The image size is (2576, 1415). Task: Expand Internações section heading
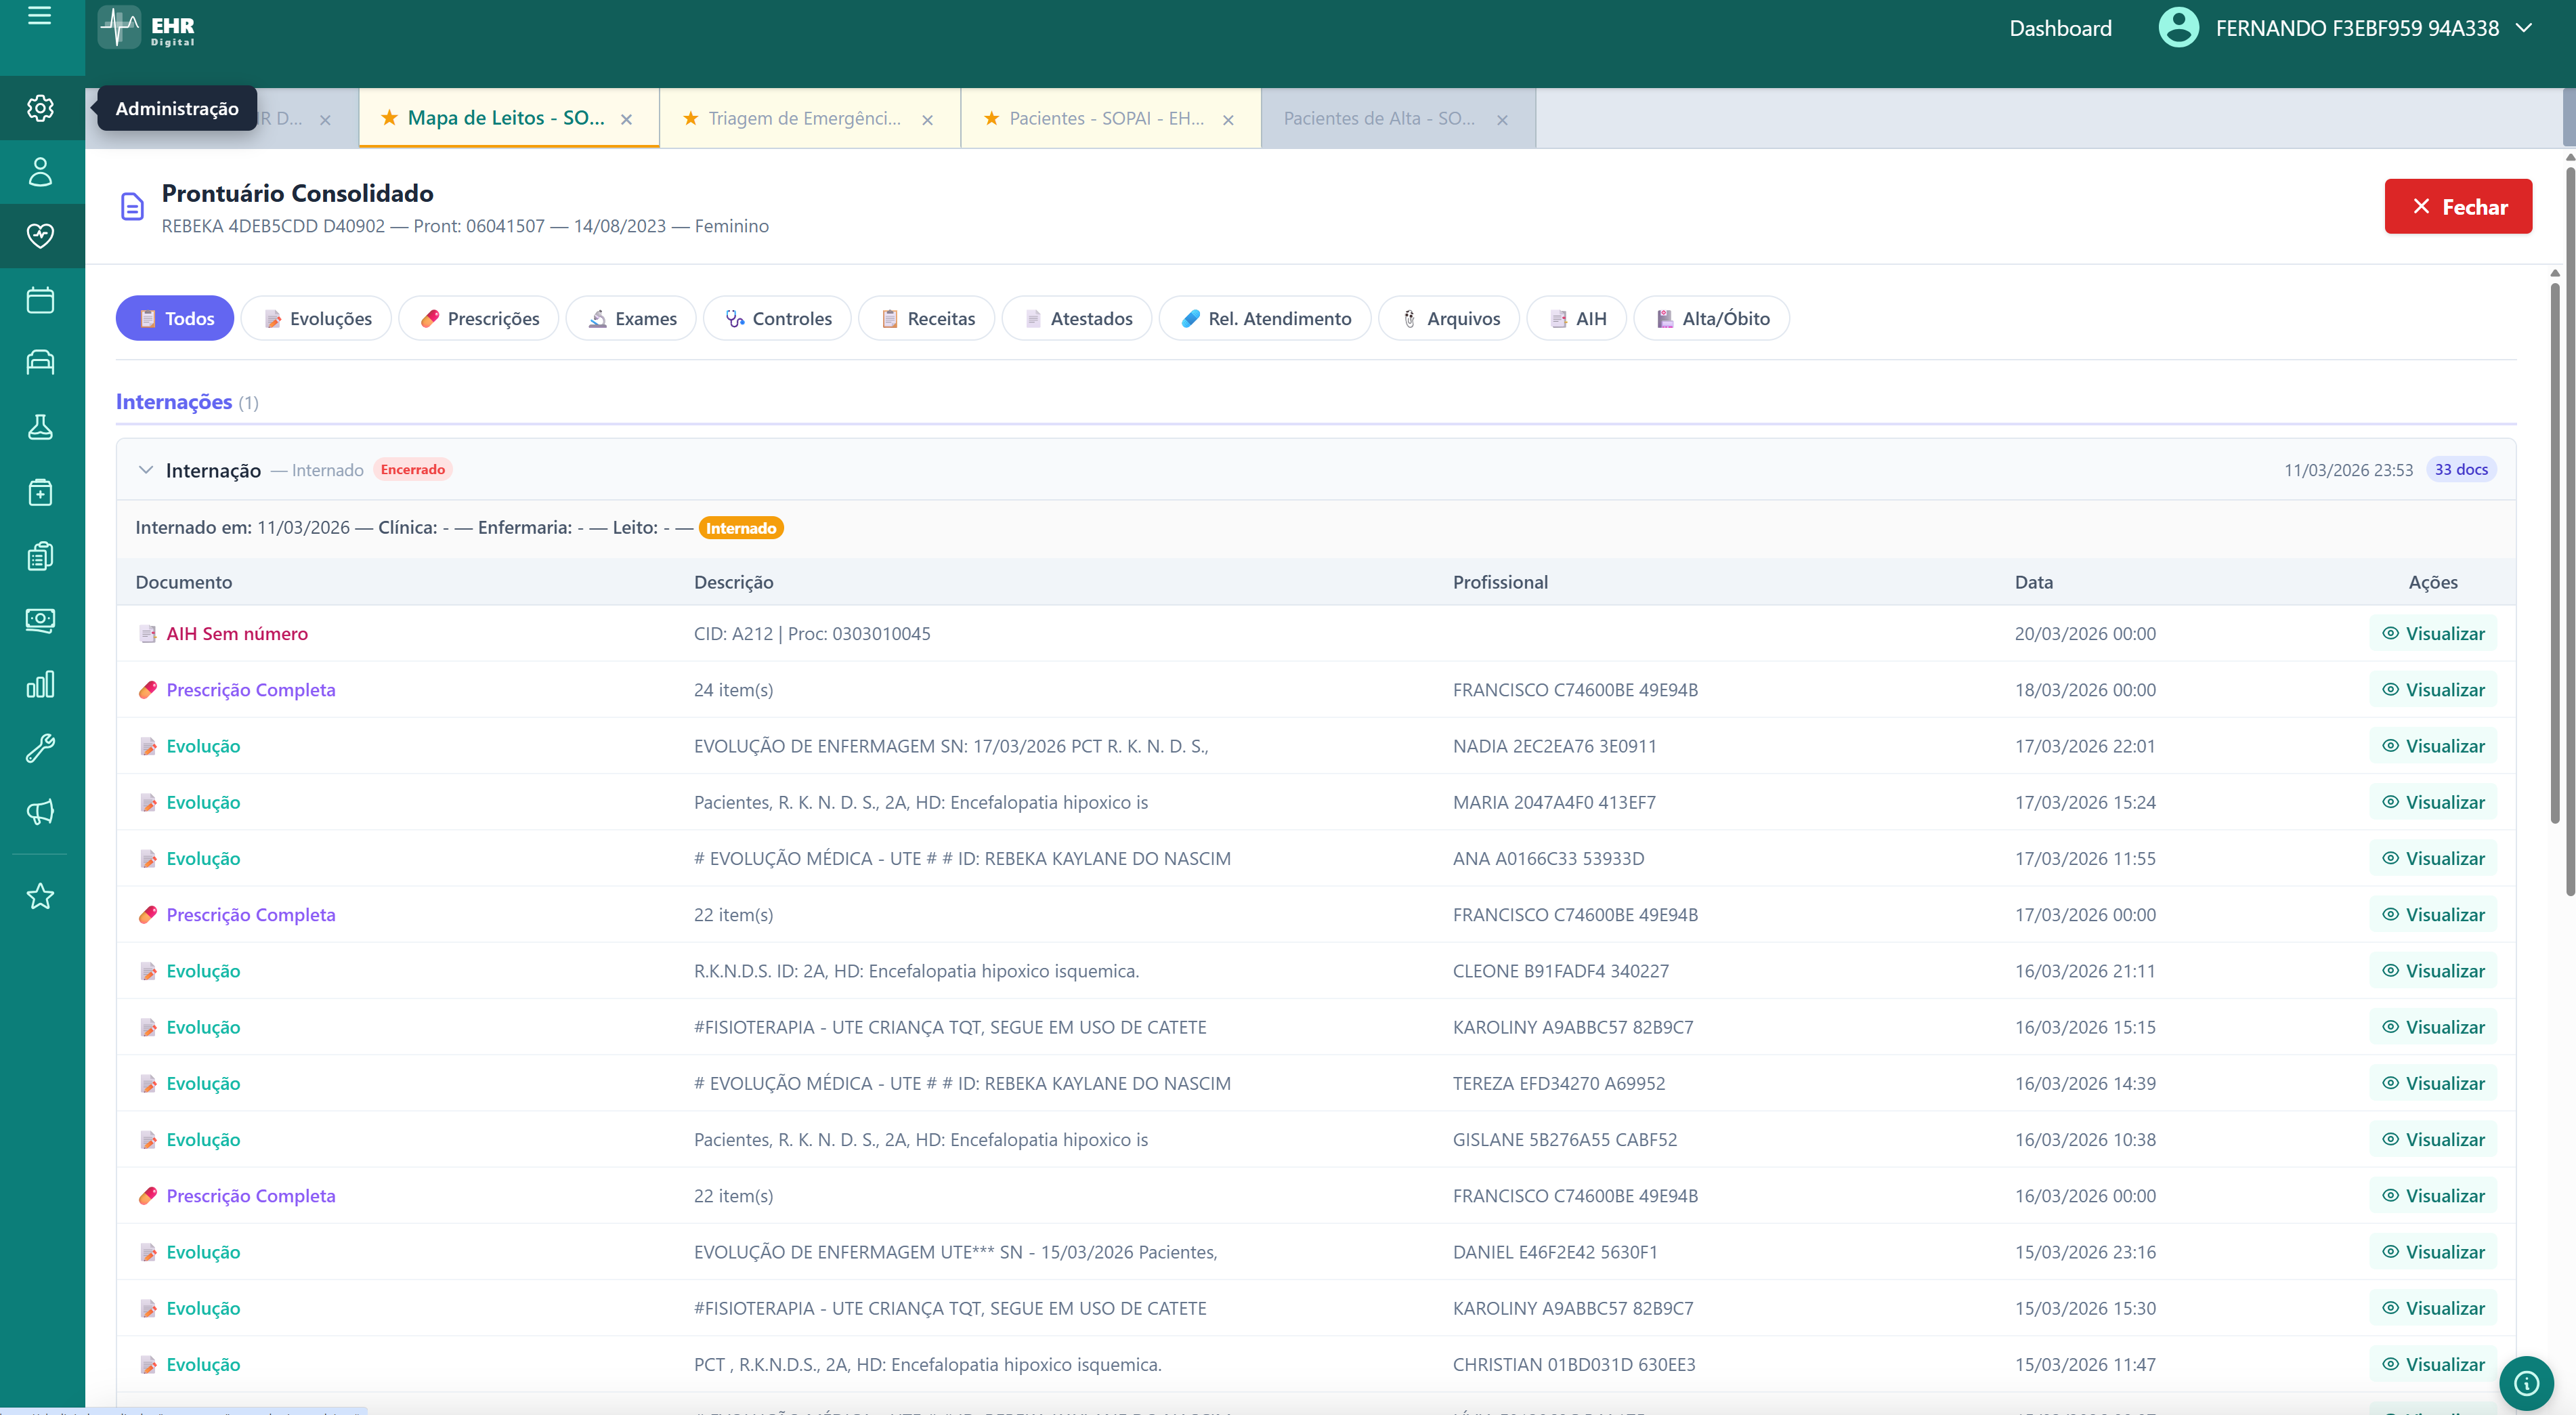(174, 401)
